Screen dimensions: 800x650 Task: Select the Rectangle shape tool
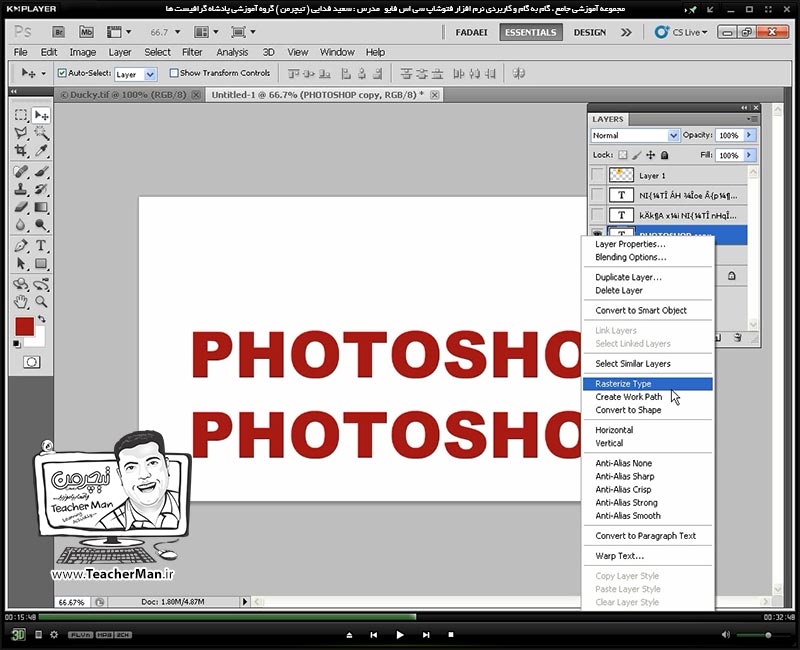(x=41, y=263)
